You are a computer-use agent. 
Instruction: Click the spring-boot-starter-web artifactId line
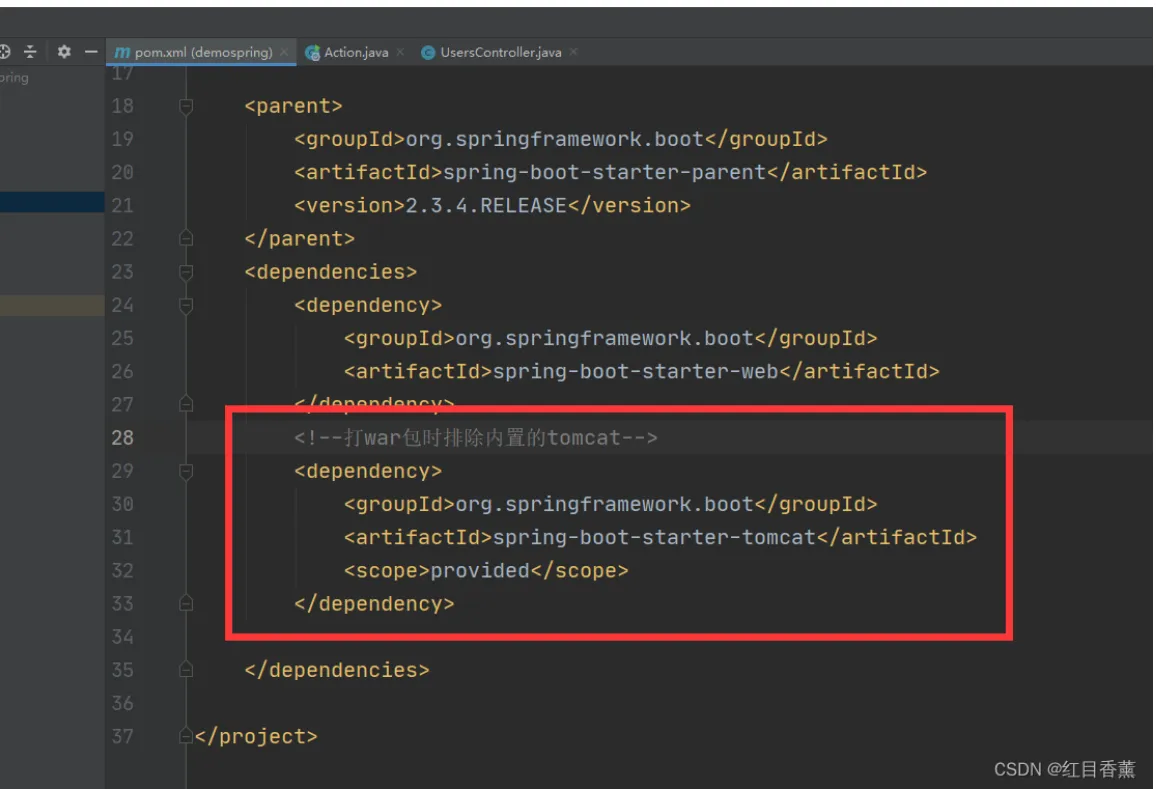[x=641, y=372]
